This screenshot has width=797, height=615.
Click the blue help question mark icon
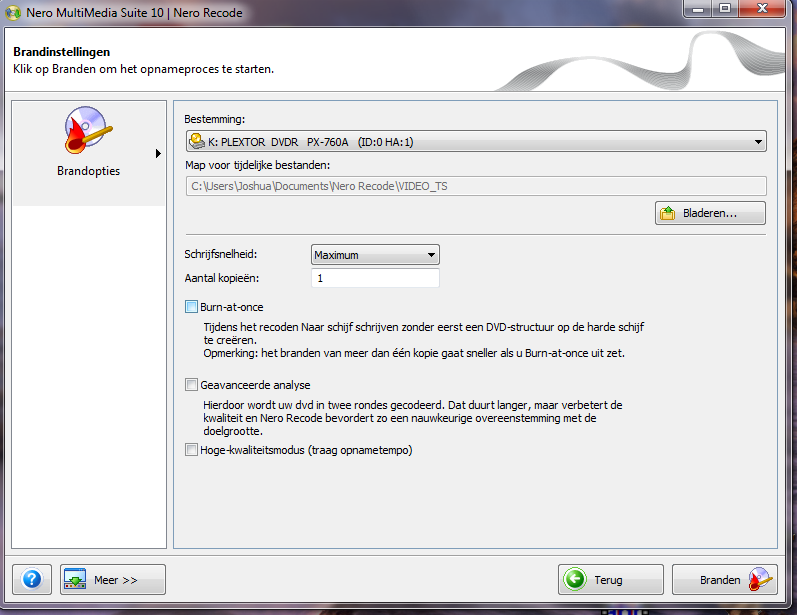point(32,579)
